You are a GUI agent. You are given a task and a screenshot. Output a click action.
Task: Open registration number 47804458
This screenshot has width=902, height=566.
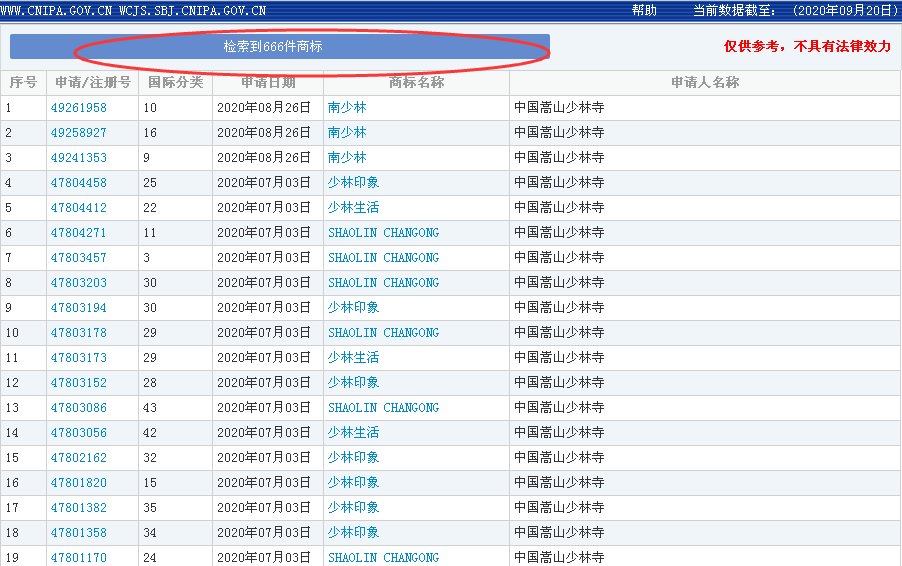[x=79, y=183]
